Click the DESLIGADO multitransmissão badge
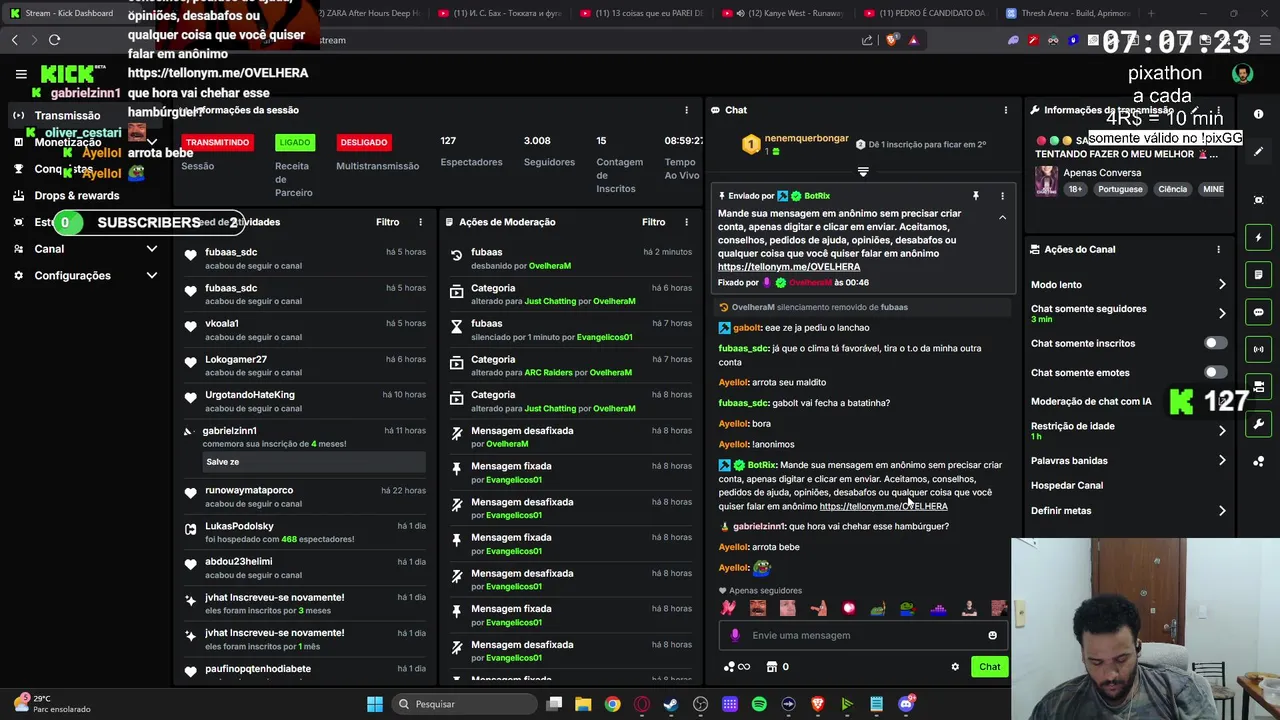Screen dimensions: 1280x720 tap(363, 142)
